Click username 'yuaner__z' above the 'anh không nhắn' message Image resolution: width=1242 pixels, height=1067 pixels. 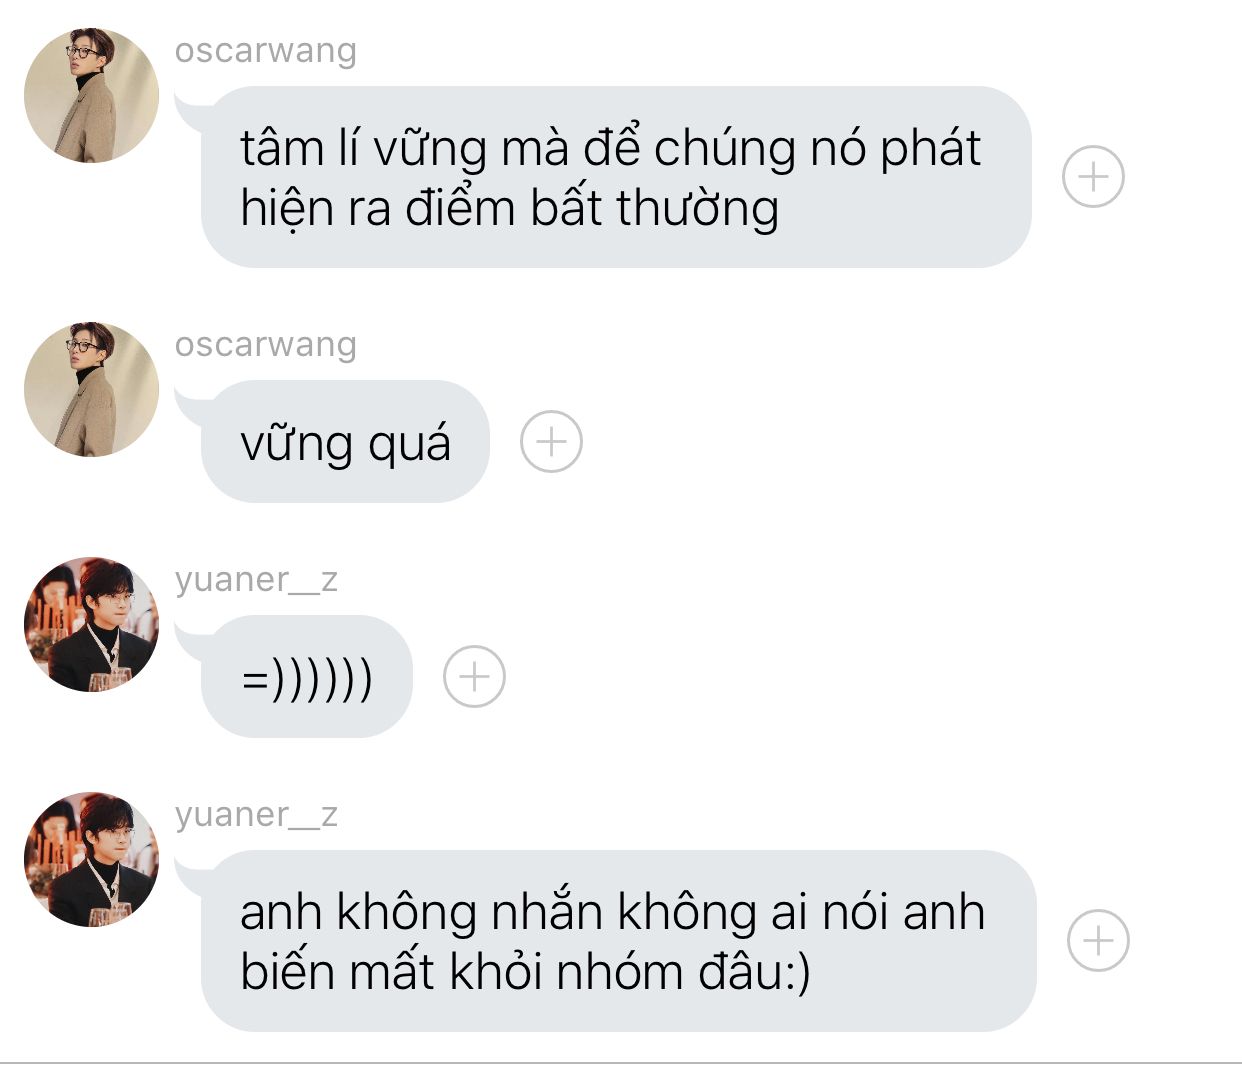click(x=256, y=814)
